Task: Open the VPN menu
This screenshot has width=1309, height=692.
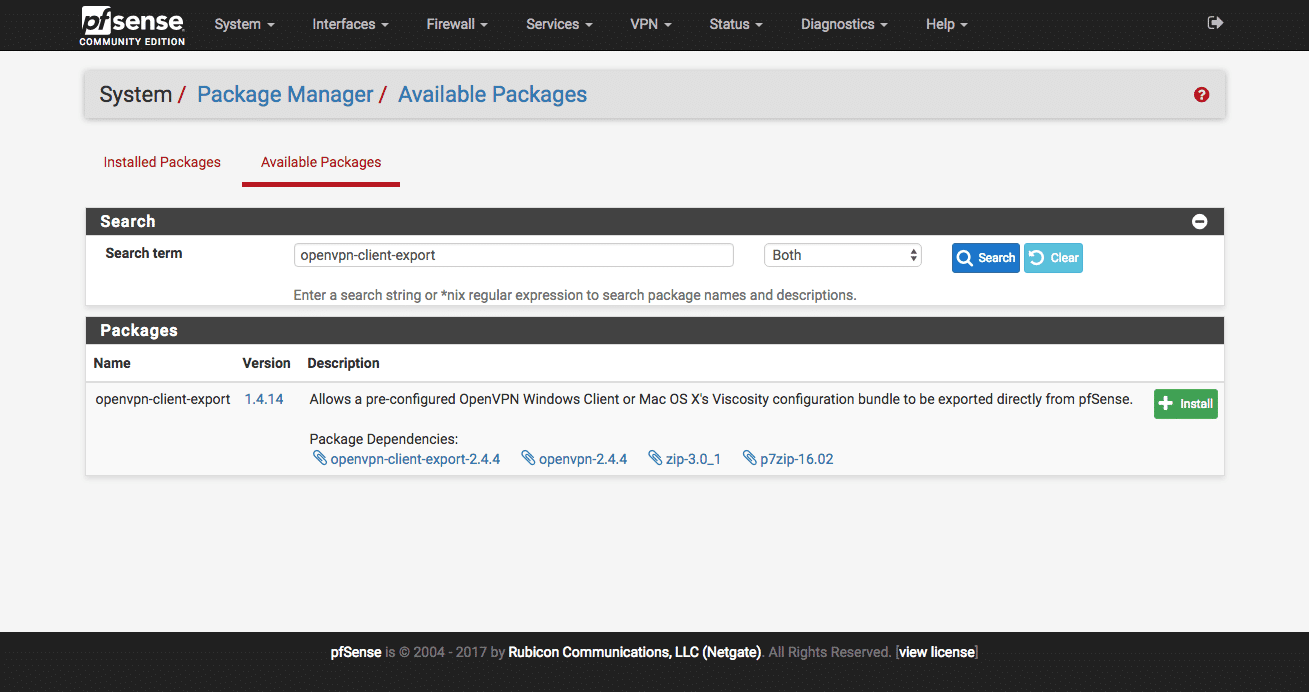Action: (x=651, y=24)
